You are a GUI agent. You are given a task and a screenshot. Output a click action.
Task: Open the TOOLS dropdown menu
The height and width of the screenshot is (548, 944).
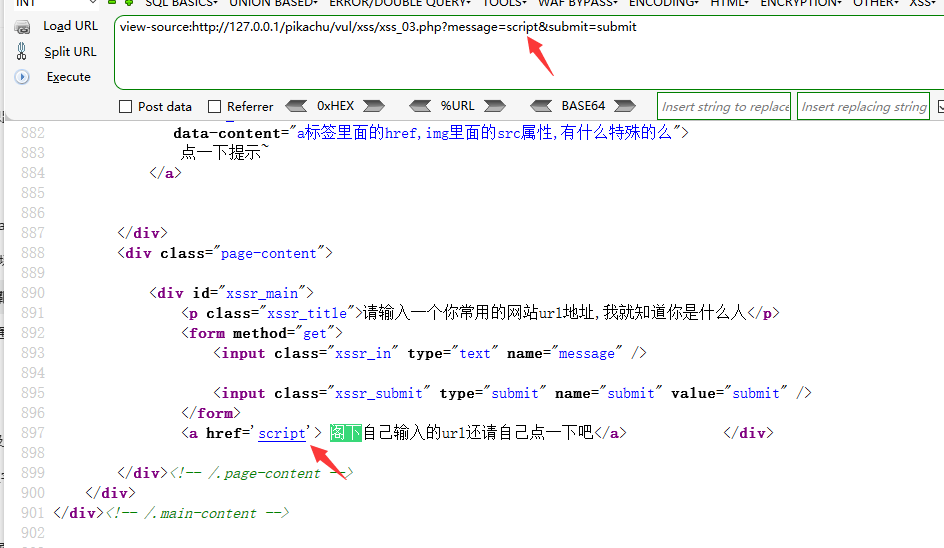point(505,3)
